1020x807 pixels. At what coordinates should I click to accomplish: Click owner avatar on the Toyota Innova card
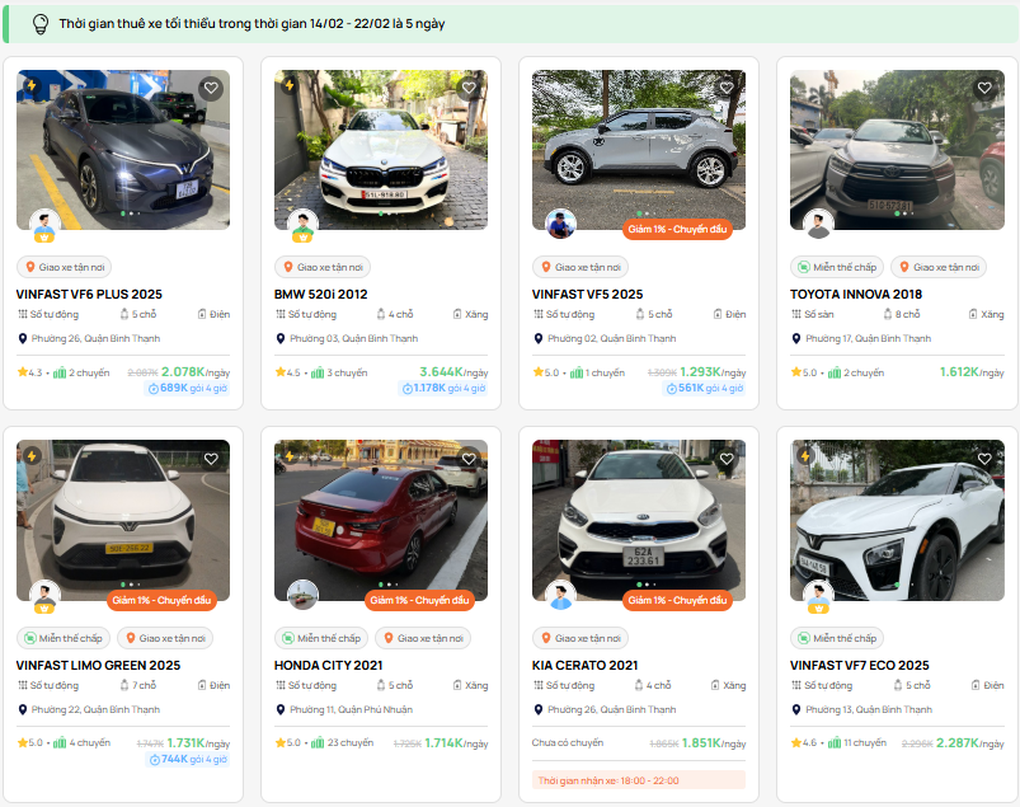pyautogui.click(x=818, y=225)
